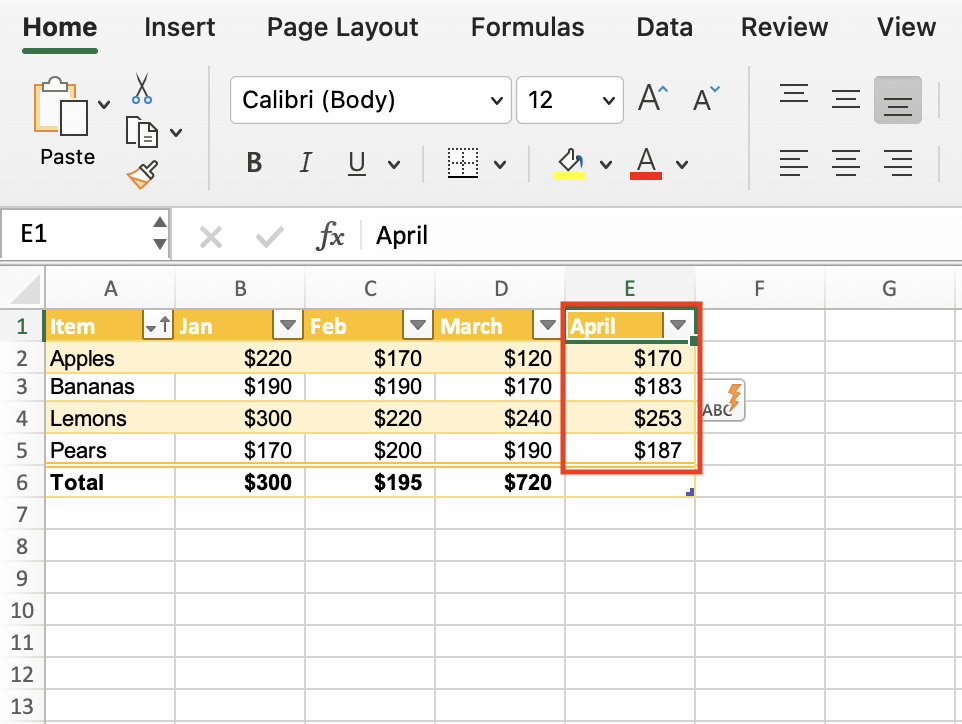This screenshot has height=724, width=962.
Task: Select the $187 April cell
Action: click(x=630, y=450)
